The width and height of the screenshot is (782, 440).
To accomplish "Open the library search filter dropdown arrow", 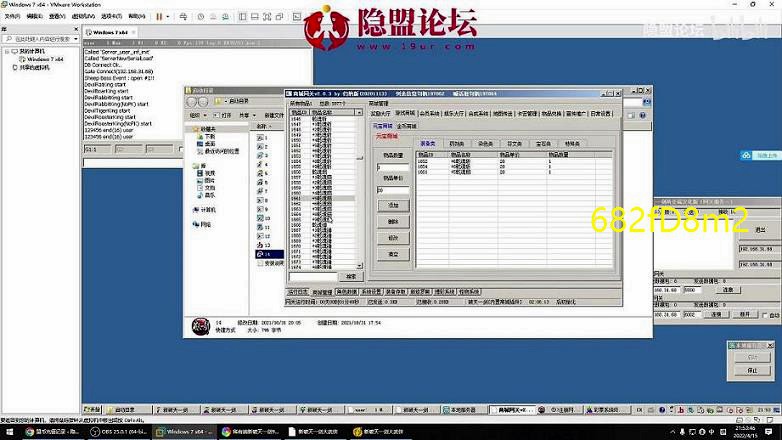I will pyautogui.click(x=76, y=38).
